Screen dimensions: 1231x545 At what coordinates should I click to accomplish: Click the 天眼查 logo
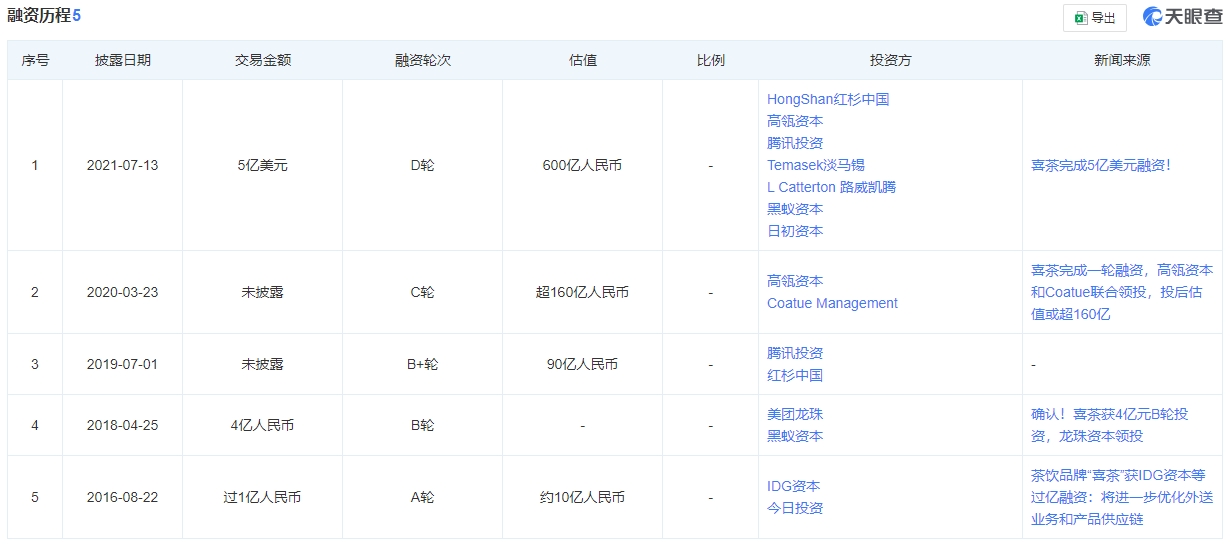point(1182,17)
